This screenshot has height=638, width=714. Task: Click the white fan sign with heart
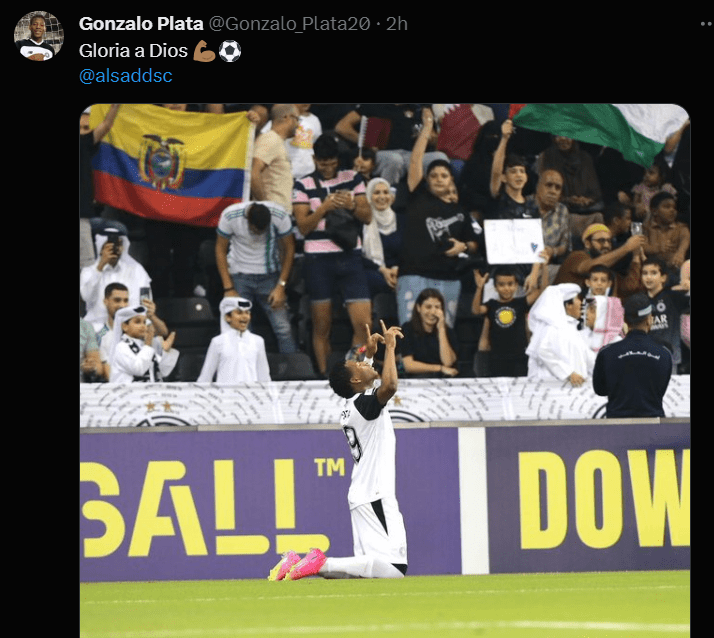(514, 241)
